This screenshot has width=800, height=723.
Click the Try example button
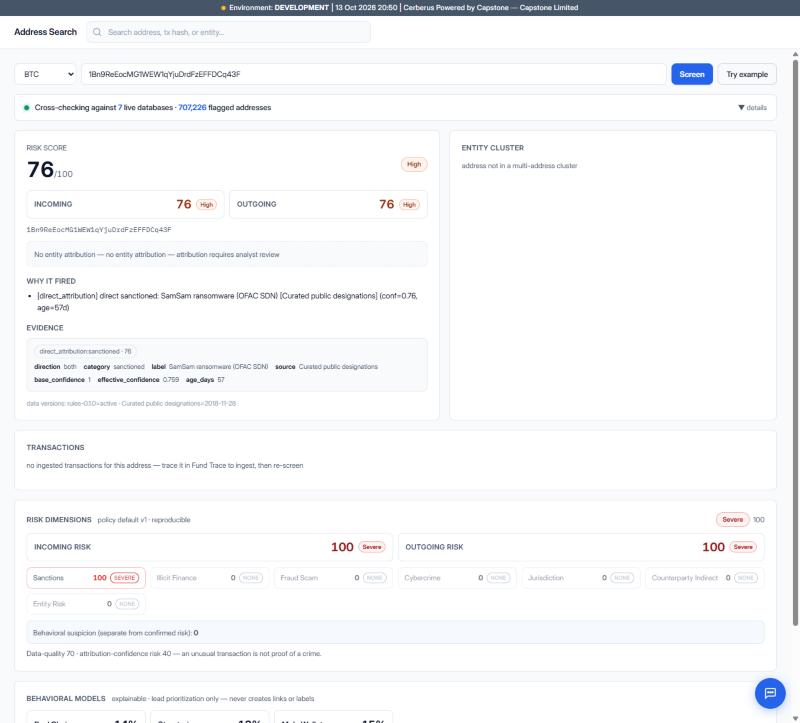(x=747, y=74)
